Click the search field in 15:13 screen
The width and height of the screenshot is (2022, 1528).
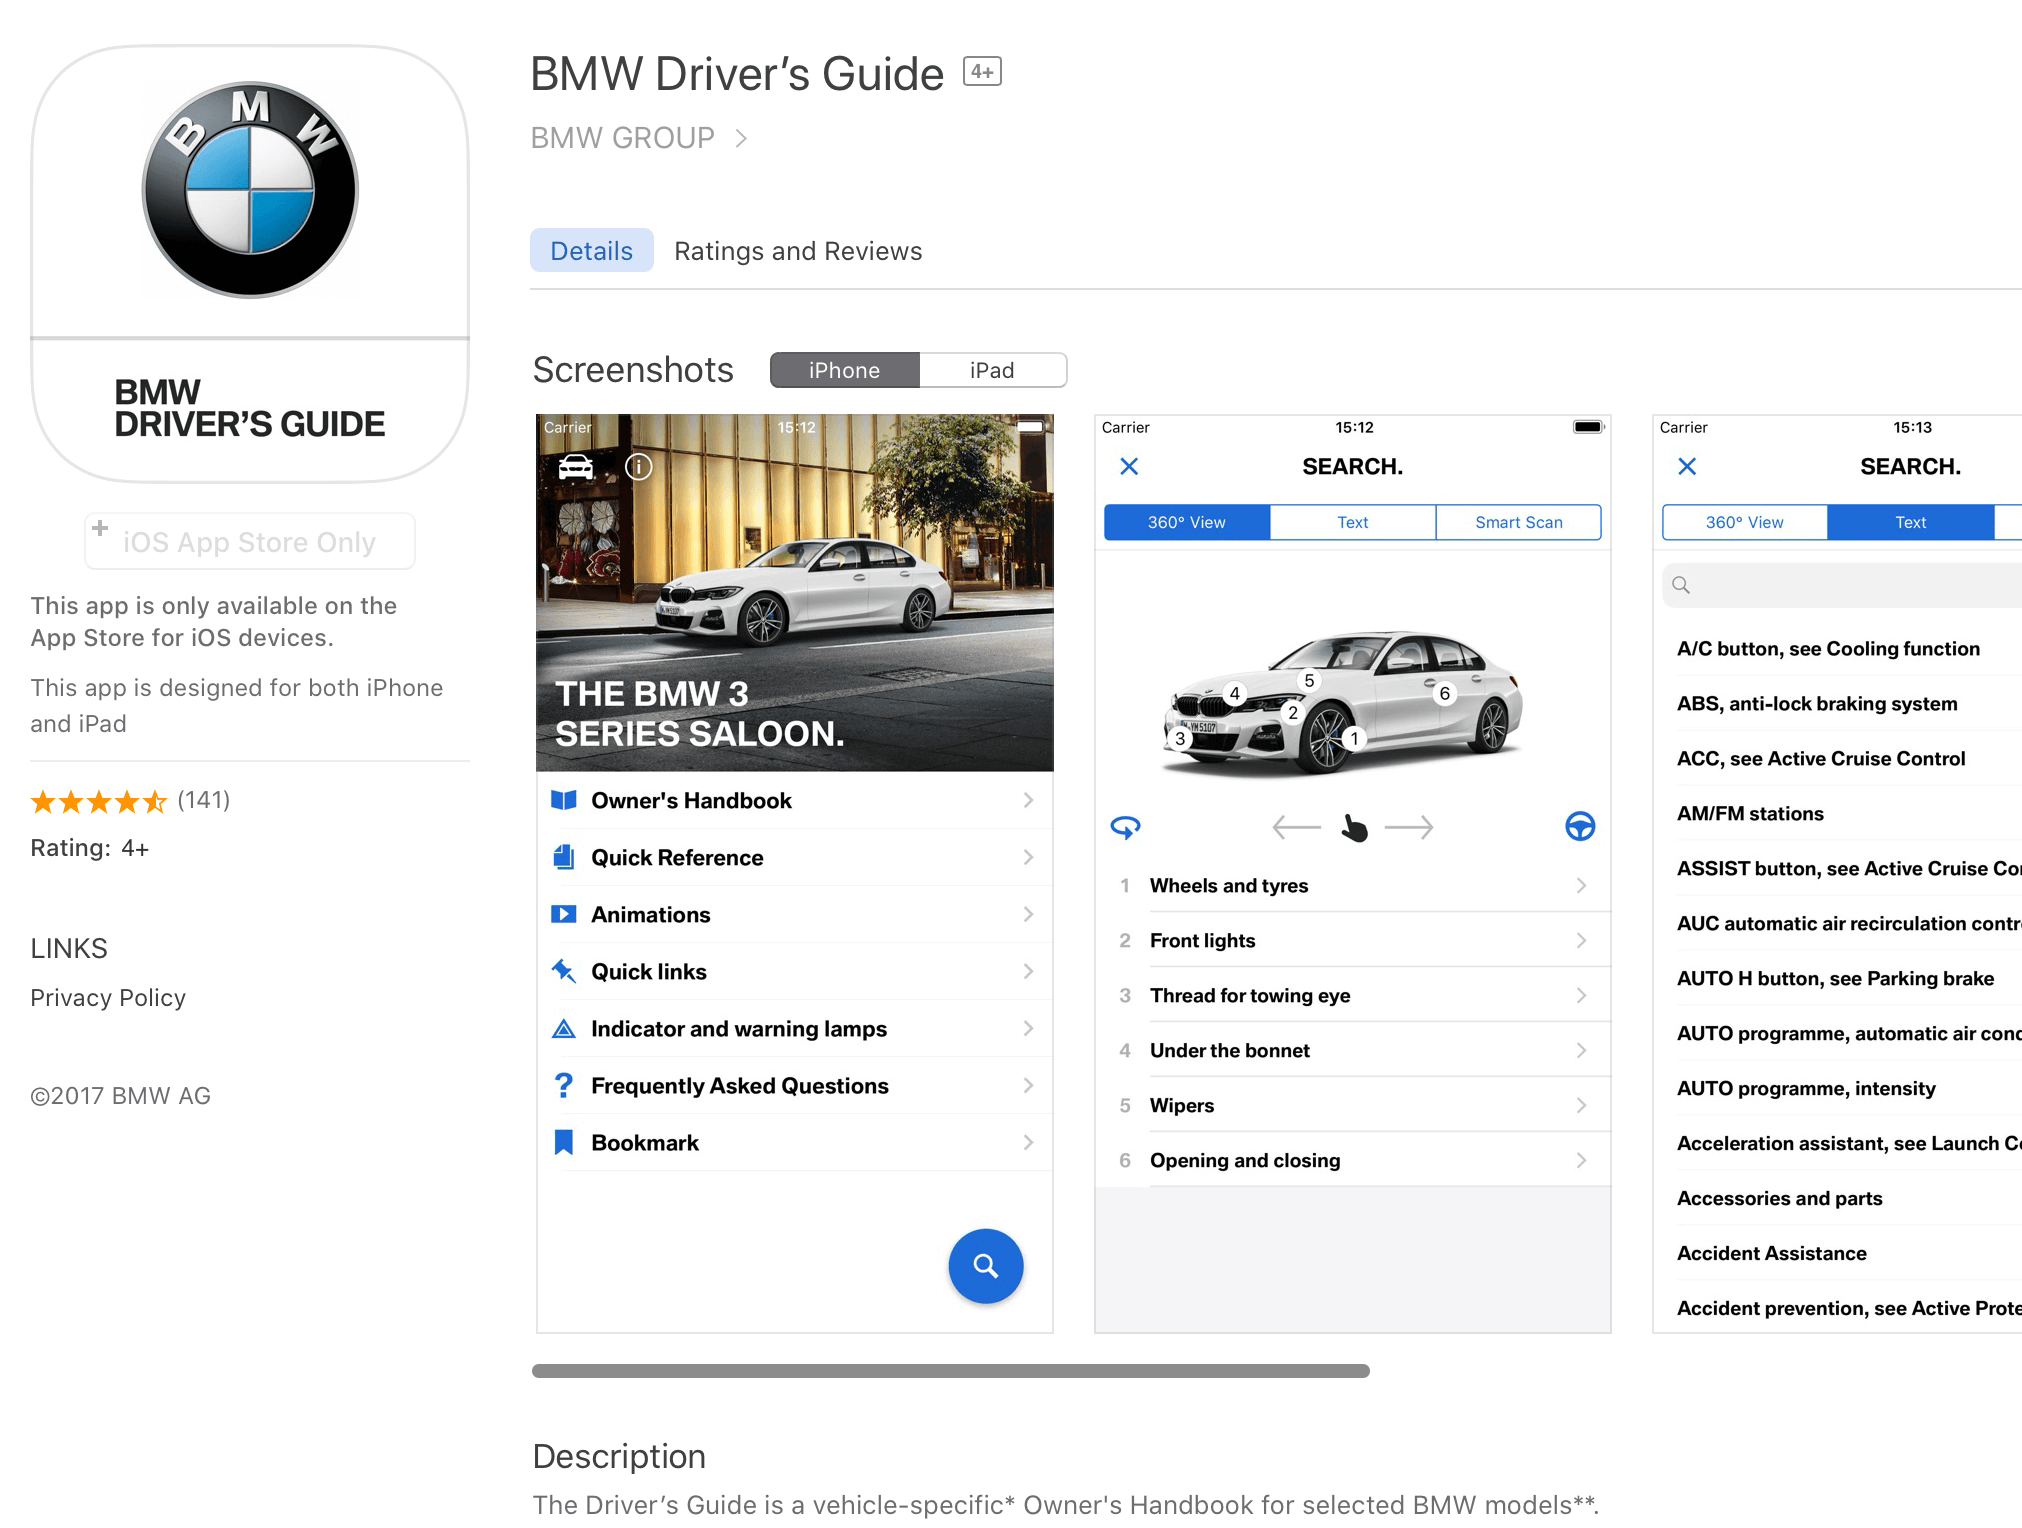[x=1842, y=585]
